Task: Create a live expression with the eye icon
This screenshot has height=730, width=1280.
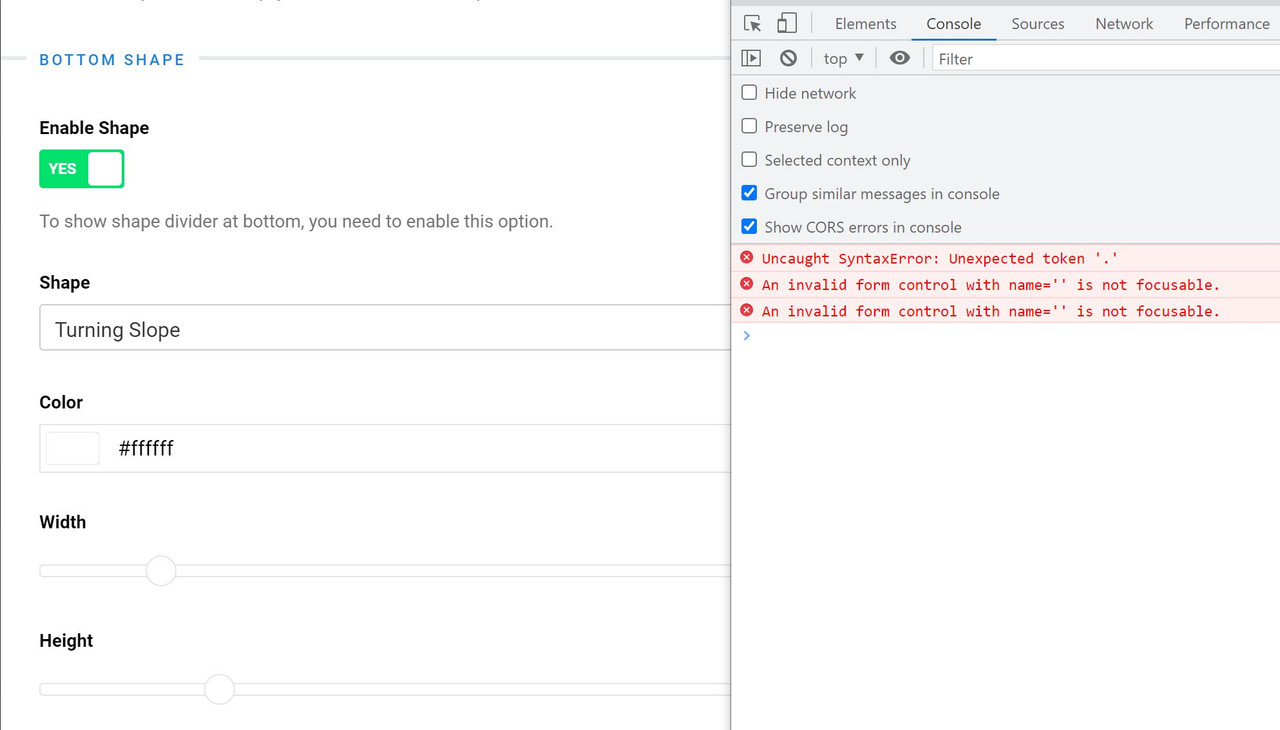Action: pyautogui.click(x=899, y=57)
